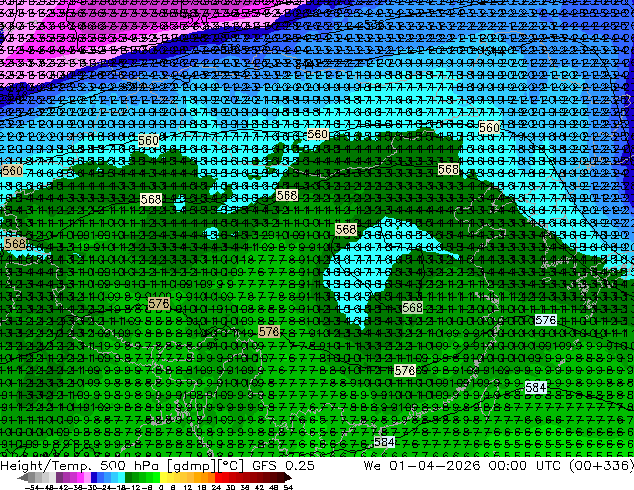Click the positive '54' legend scale value
The image size is (634, 490).
[x=288, y=487]
